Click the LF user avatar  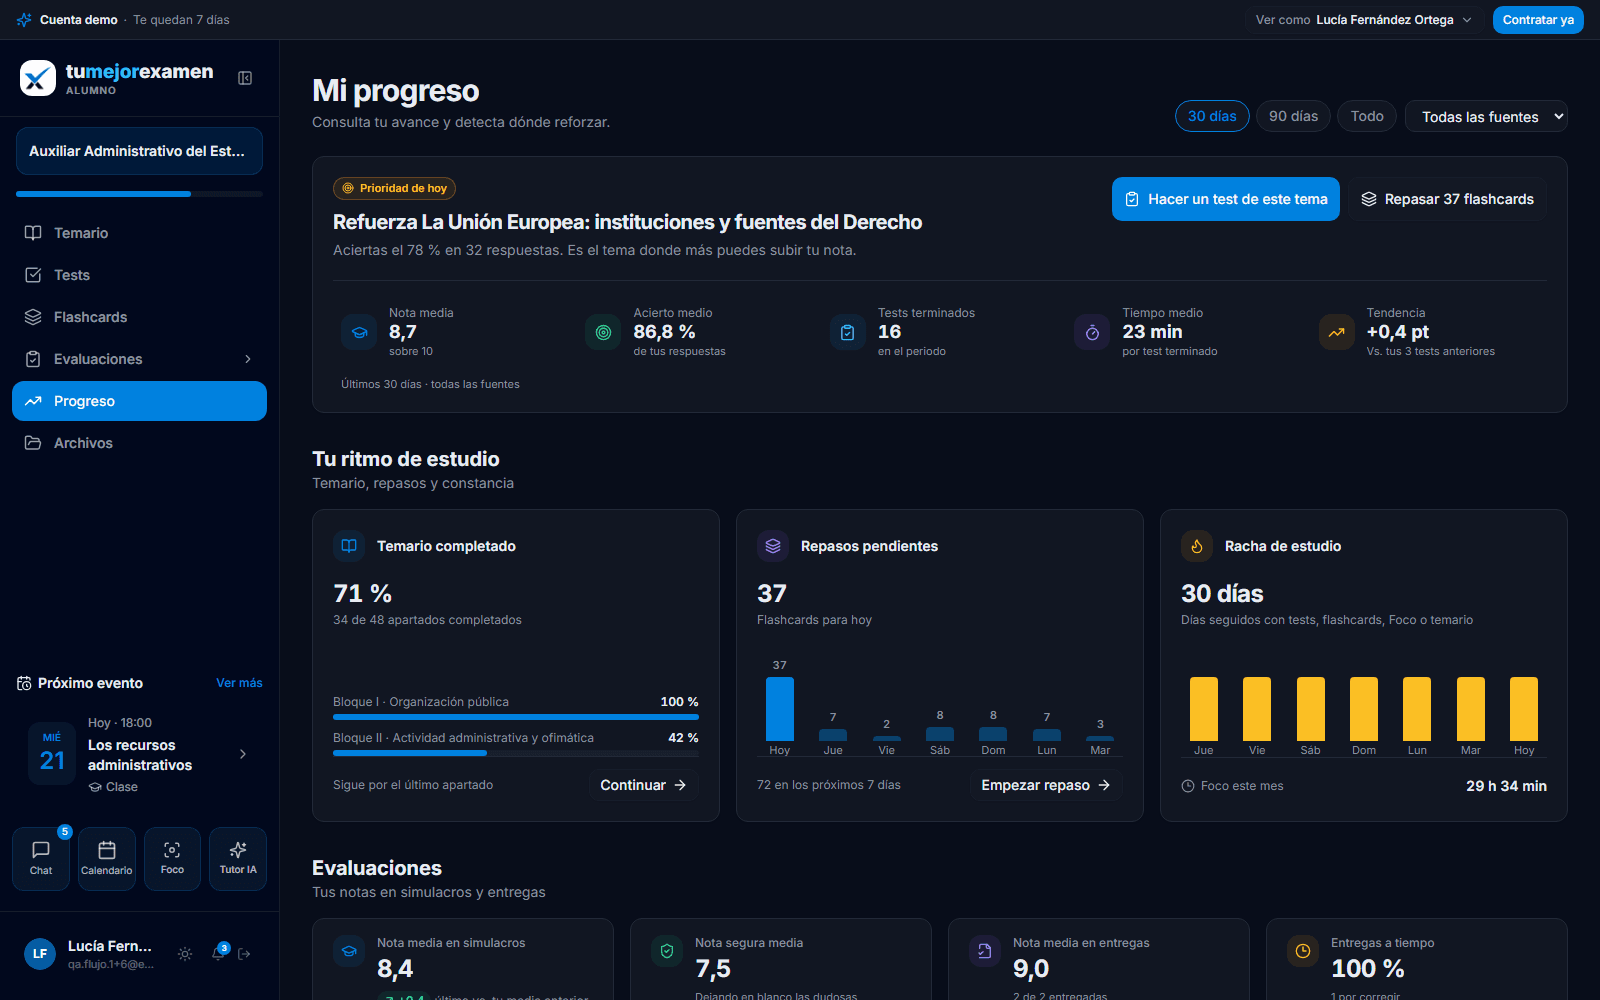pyautogui.click(x=40, y=954)
